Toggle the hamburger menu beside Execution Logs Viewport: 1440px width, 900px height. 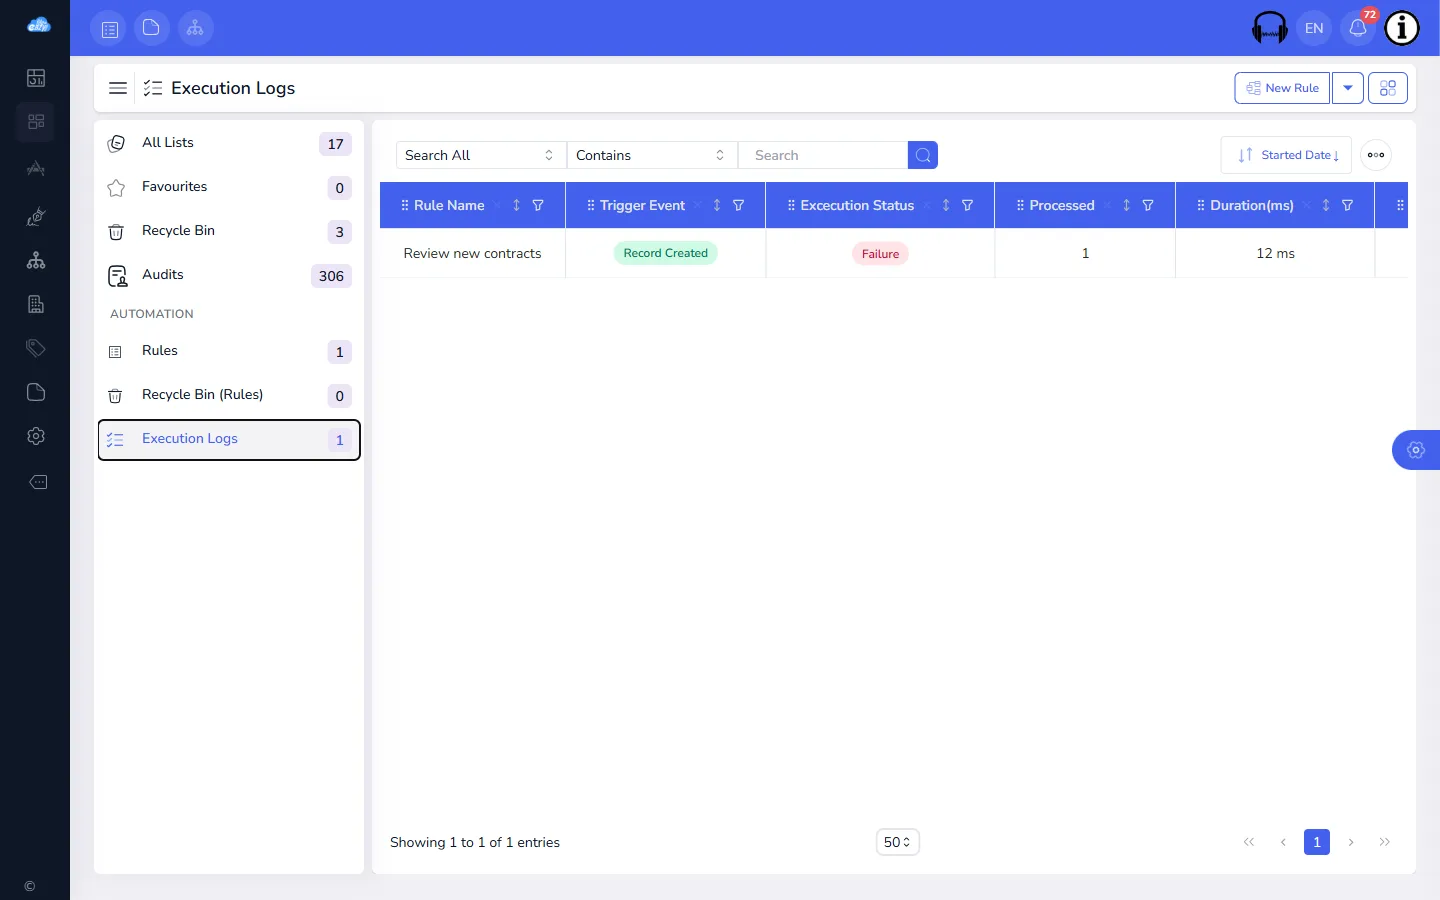click(118, 88)
